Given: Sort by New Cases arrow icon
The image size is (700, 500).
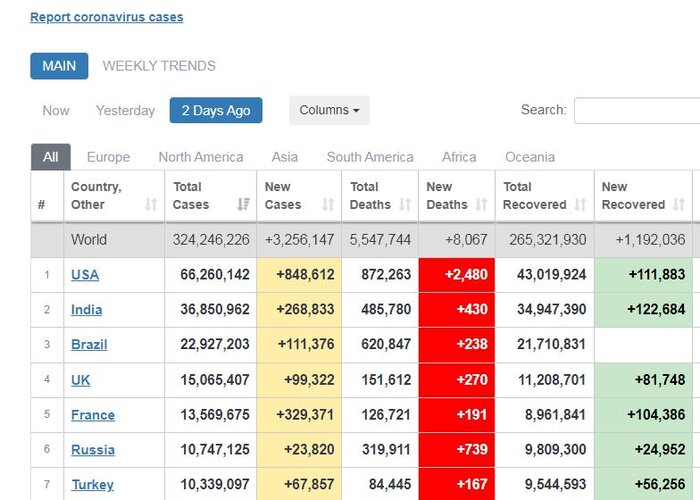Looking at the screenshot, I should coord(327,205).
